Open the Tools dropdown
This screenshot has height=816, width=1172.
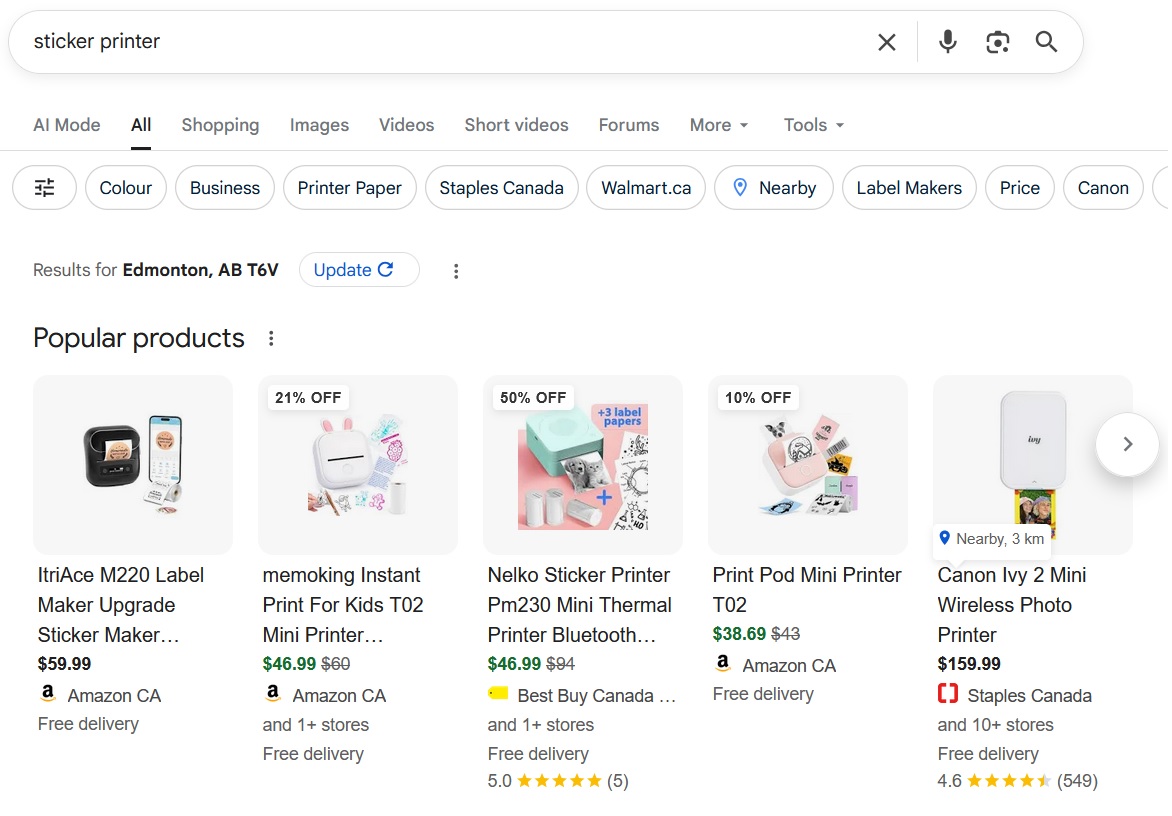(x=814, y=125)
